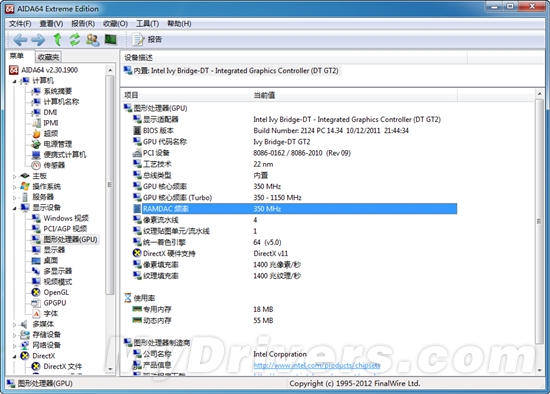Generate a report with the 报告 button
The image size is (550, 394).
click(147, 39)
